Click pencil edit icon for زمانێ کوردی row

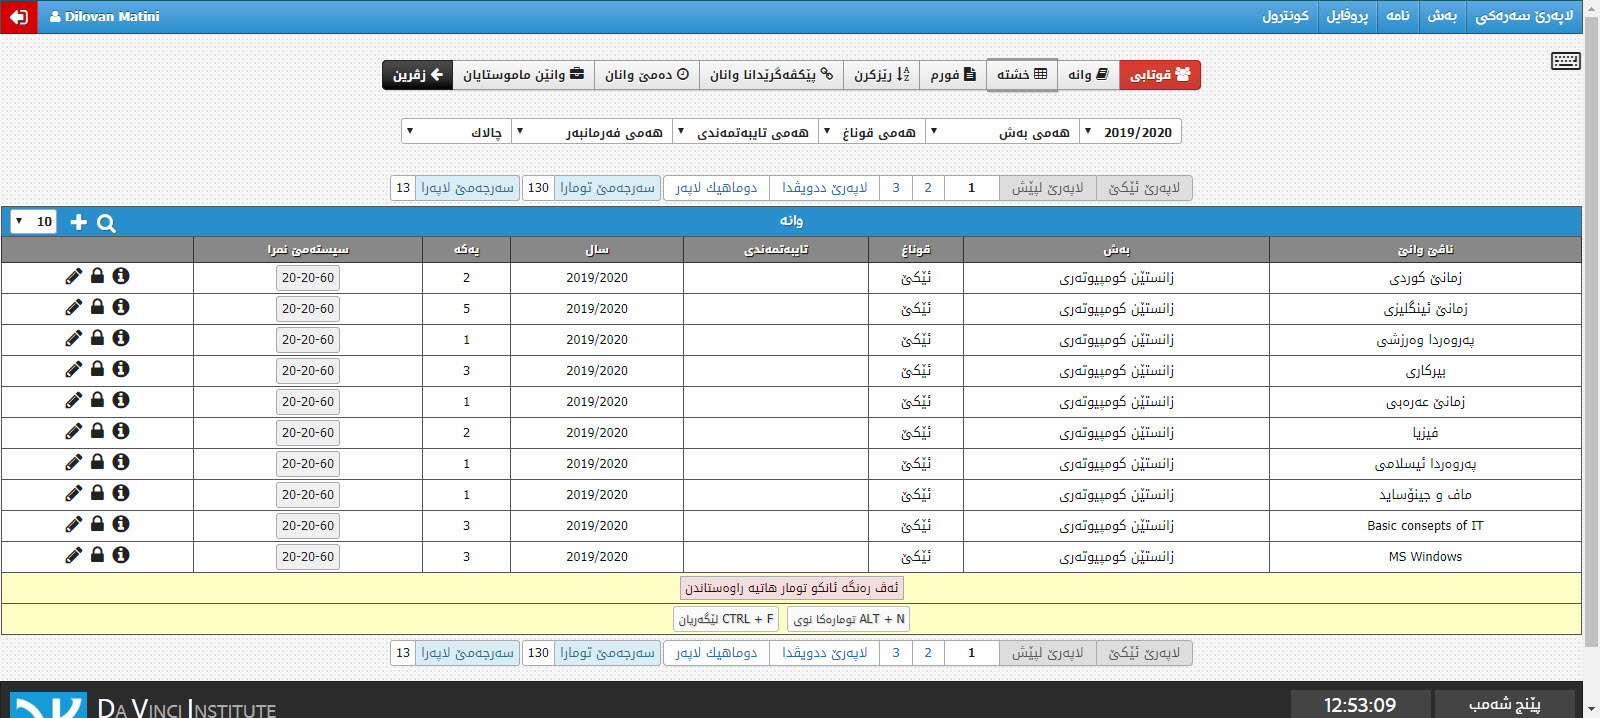[x=73, y=277]
